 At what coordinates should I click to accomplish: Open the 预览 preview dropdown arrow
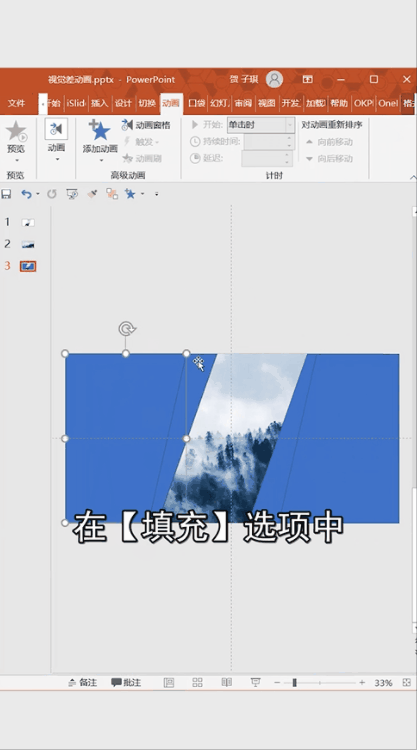tap(16, 160)
